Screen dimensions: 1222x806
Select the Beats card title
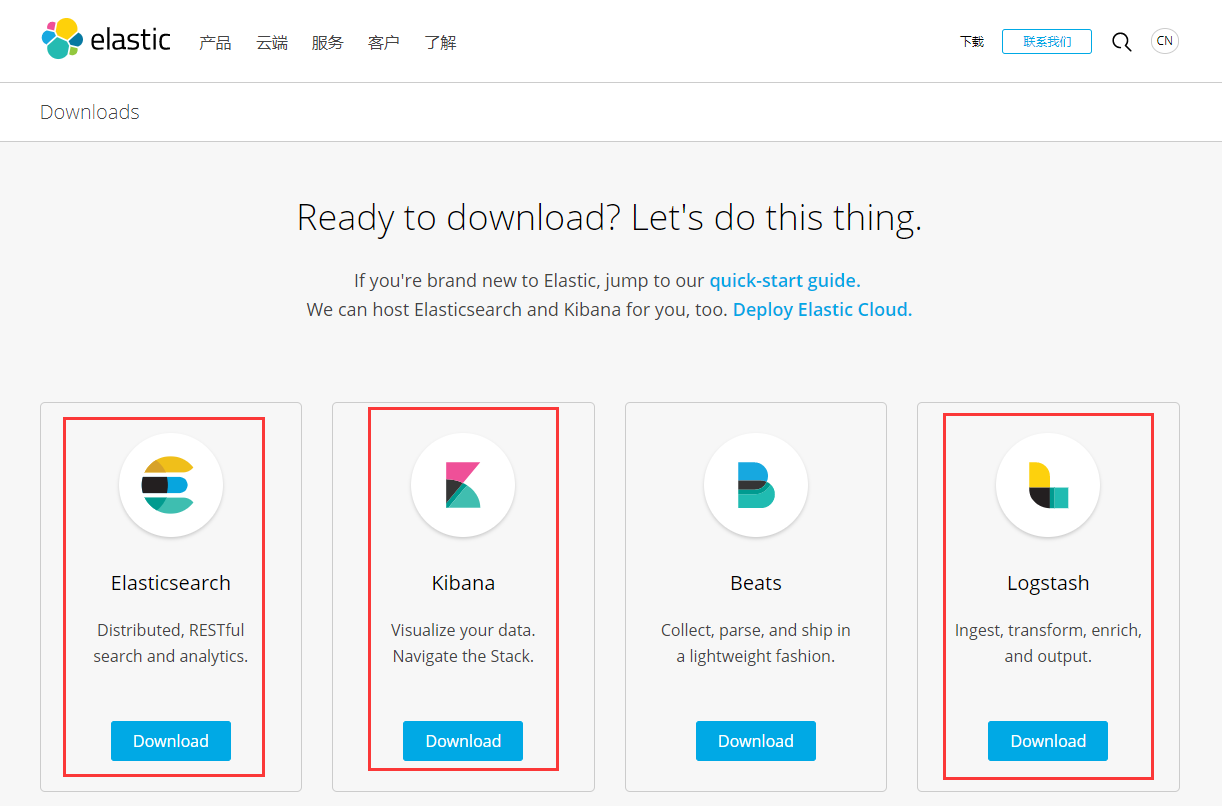point(756,583)
